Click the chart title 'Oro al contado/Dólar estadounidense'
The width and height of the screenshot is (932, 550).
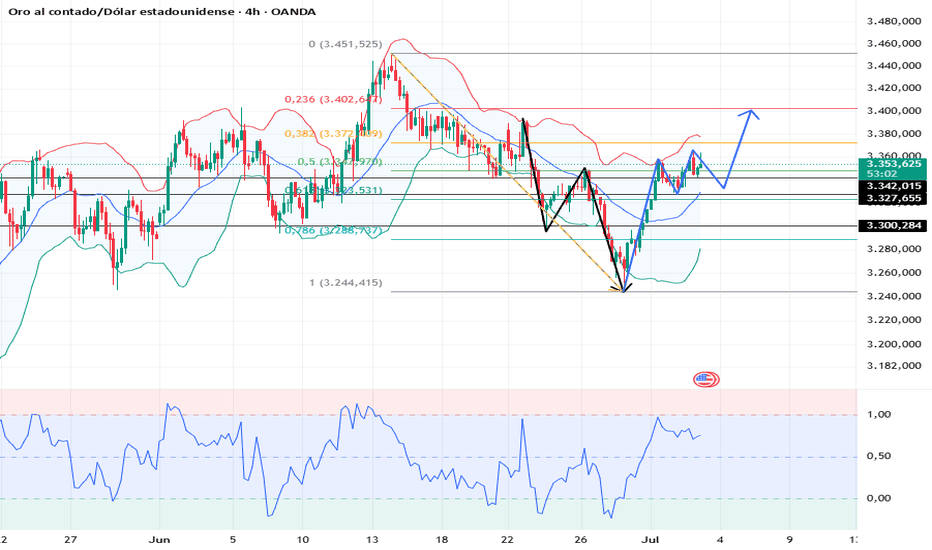121,12
